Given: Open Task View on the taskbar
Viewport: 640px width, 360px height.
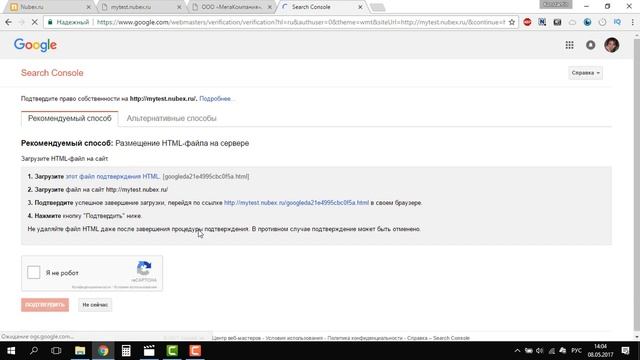Looking at the screenshot, I should click(56, 351).
